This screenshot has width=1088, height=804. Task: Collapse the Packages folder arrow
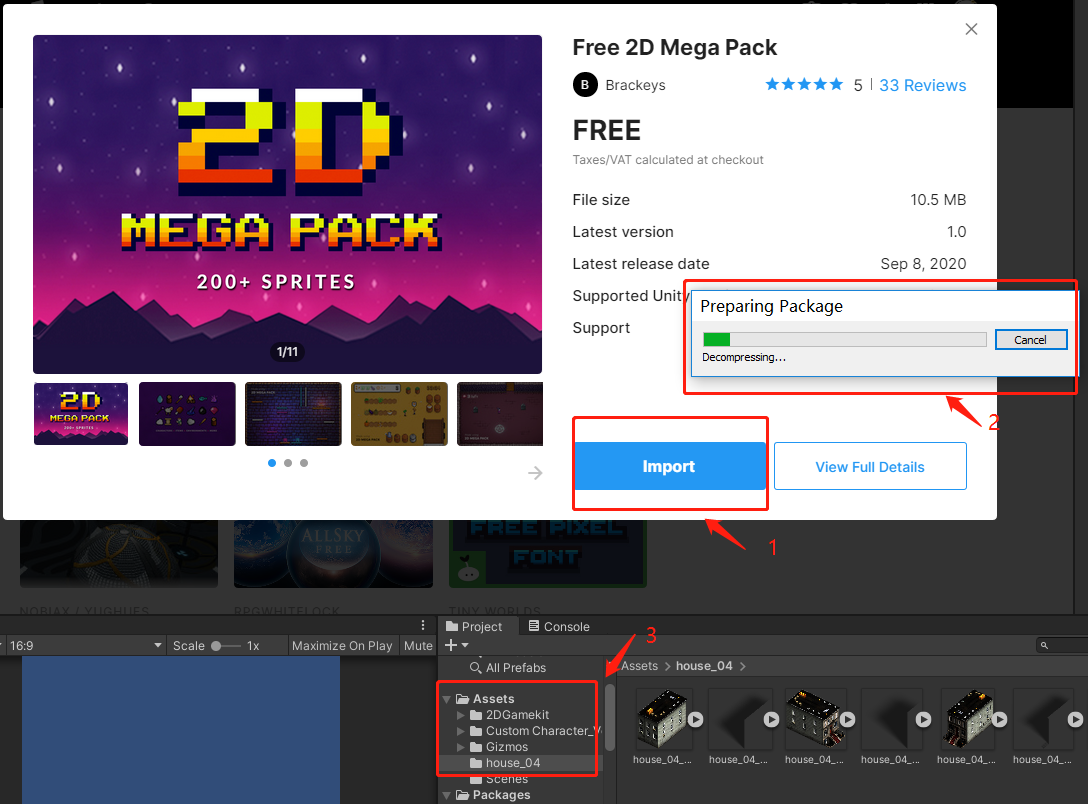click(x=447, y=795)
